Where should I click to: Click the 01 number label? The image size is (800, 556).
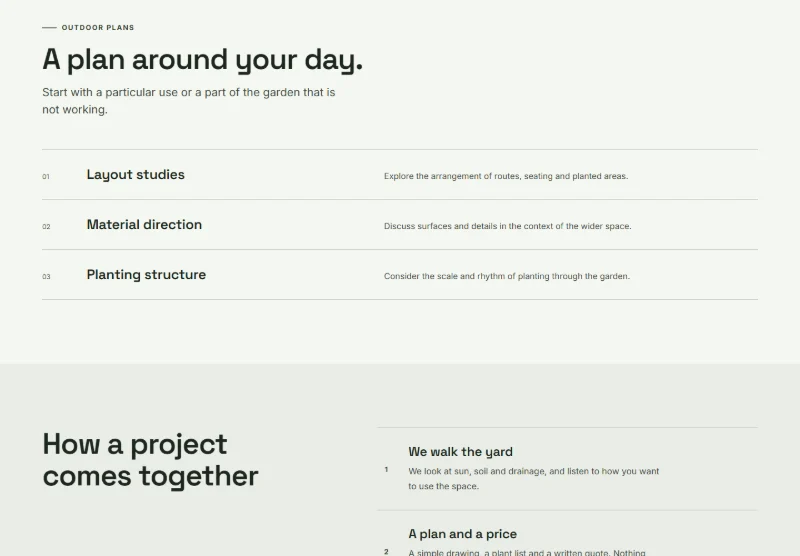[46, 176]
